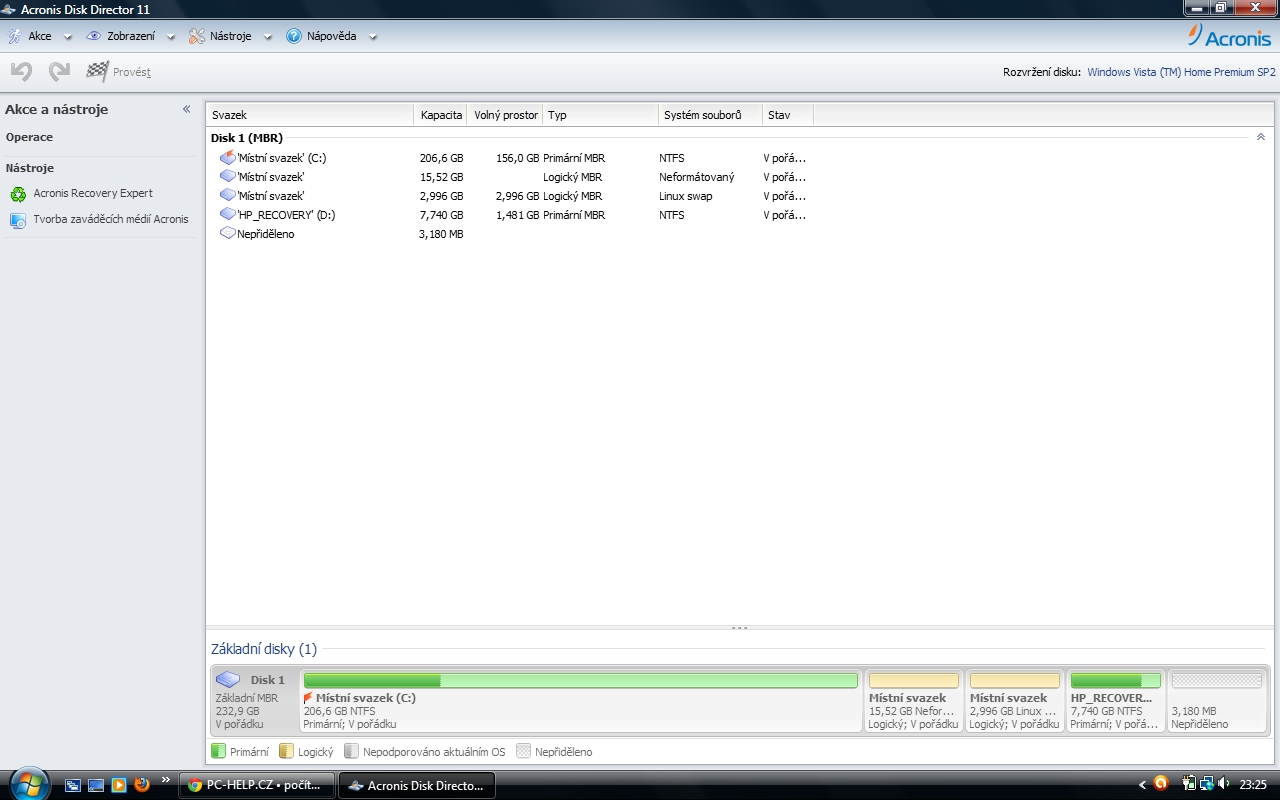
Task: Collapse the Disk 1 (MBR) group
Action: pos(1261,137)
